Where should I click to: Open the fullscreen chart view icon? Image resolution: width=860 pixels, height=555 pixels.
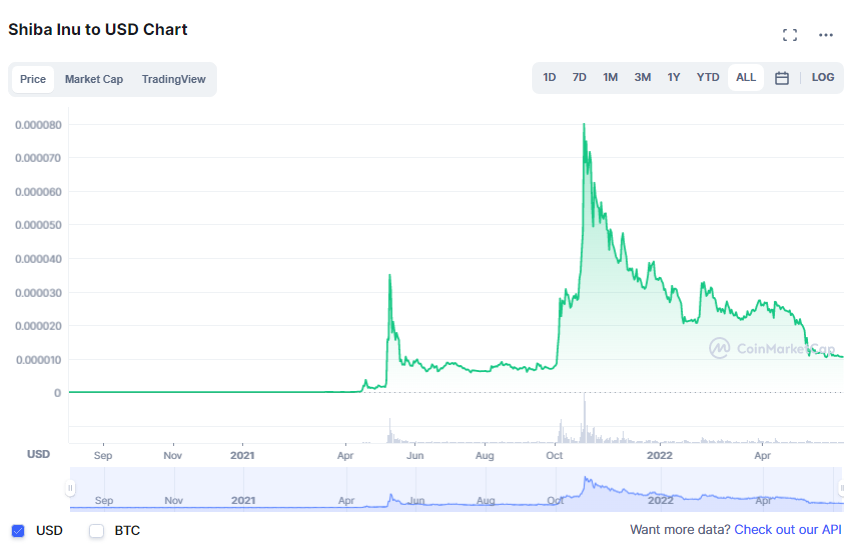pyautogui.click(x=790, y=35)
